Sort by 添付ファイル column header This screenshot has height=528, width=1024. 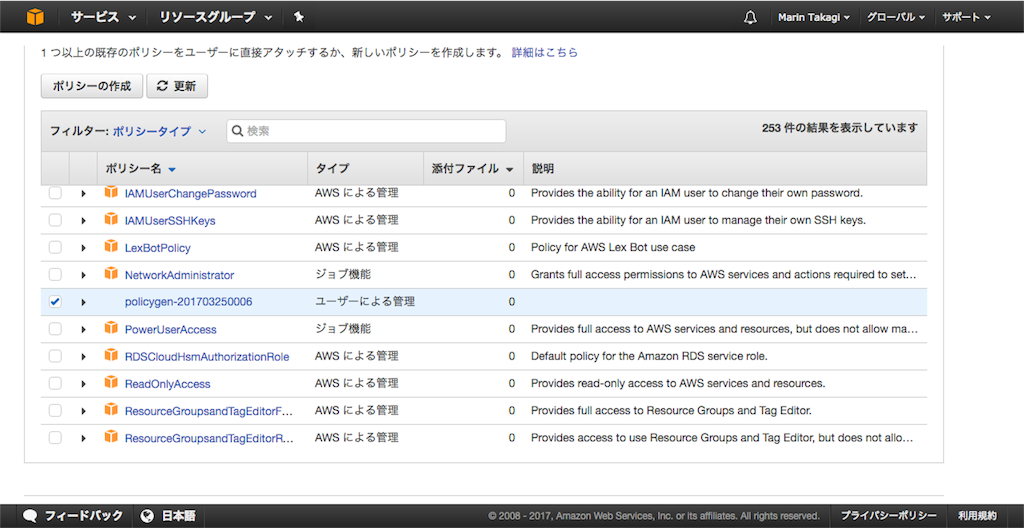click(473, 169)
